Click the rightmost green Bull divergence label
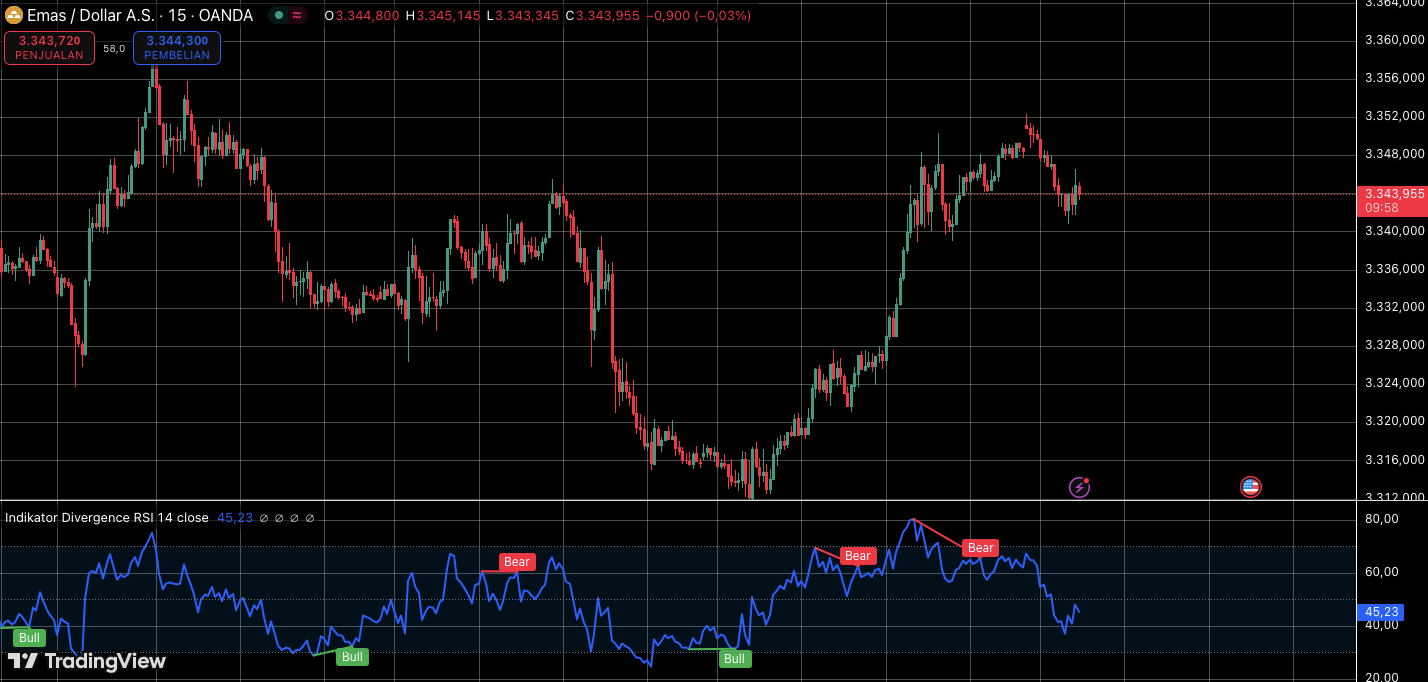Image resolution: width=1428 pixels, height=682 pixels. [734, 659]
